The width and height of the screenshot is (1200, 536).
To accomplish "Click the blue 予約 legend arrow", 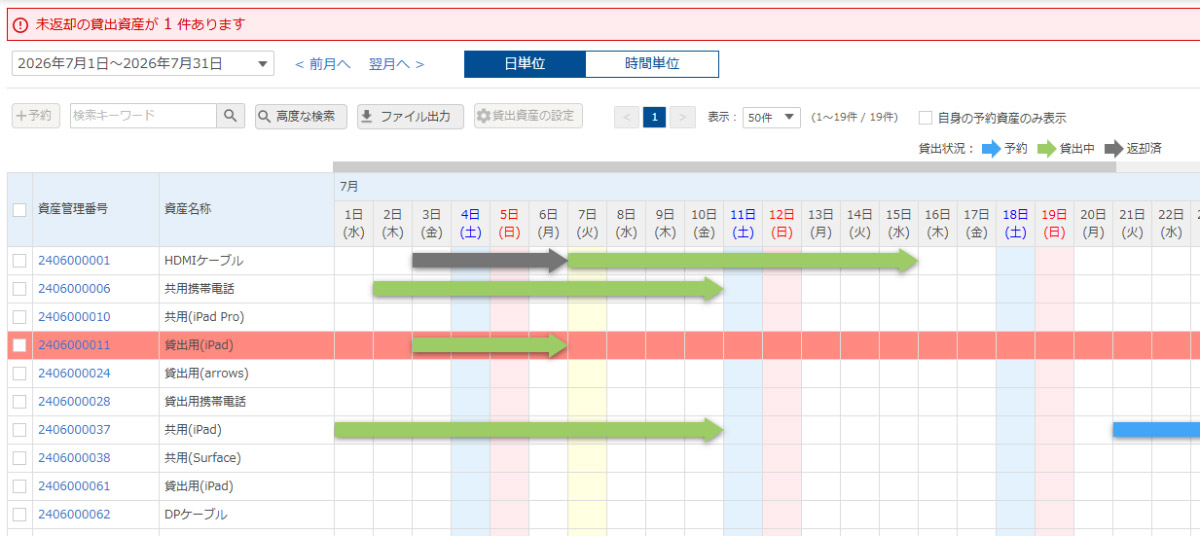I will click(990, 149).
